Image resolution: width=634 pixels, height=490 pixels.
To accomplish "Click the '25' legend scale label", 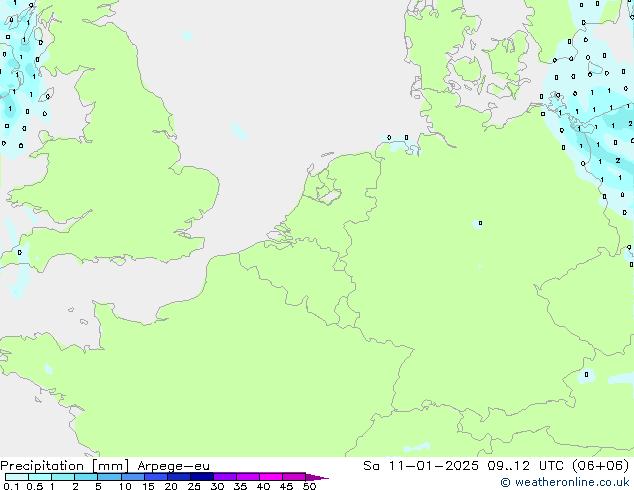I will (194, 486).
